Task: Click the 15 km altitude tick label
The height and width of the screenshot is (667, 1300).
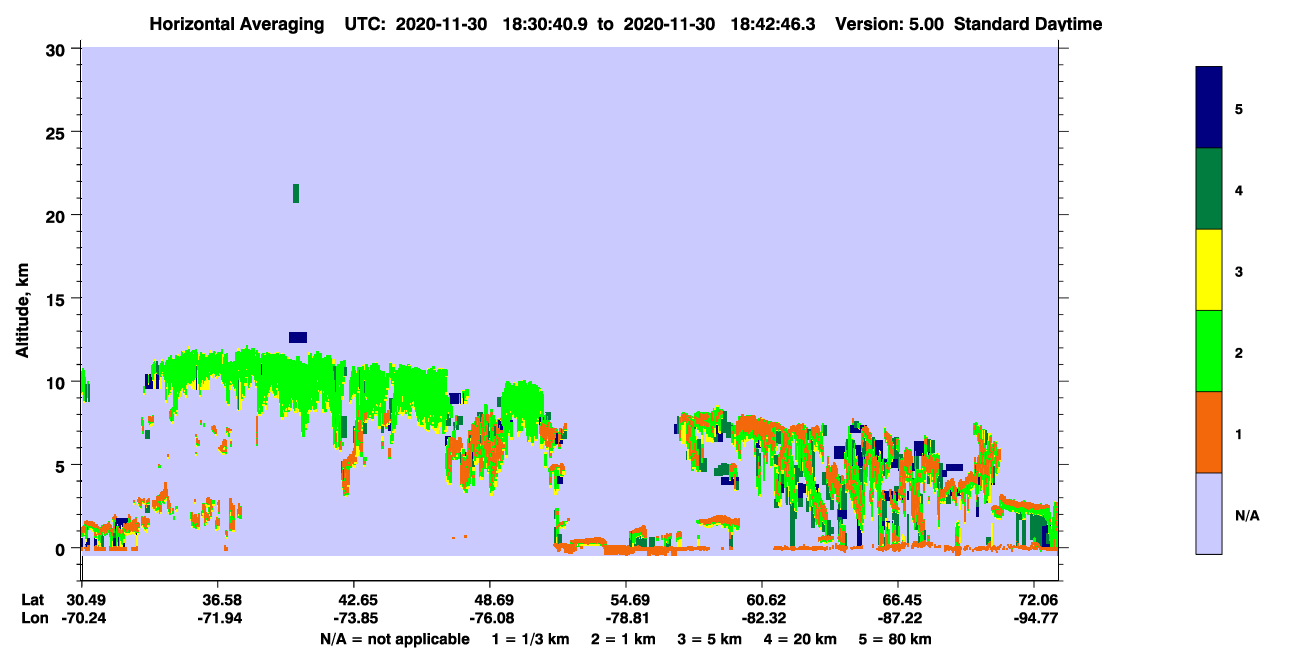Action: tap(57, 299)
